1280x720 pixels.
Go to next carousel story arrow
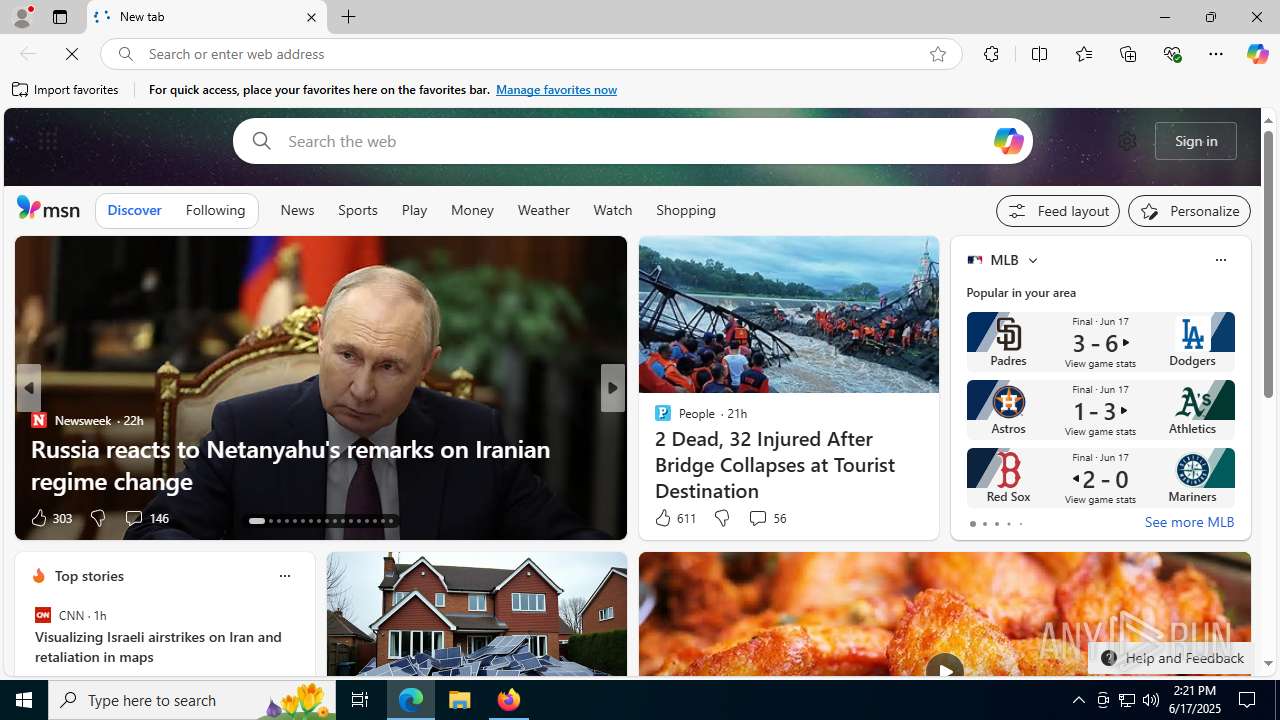(612, 388)
